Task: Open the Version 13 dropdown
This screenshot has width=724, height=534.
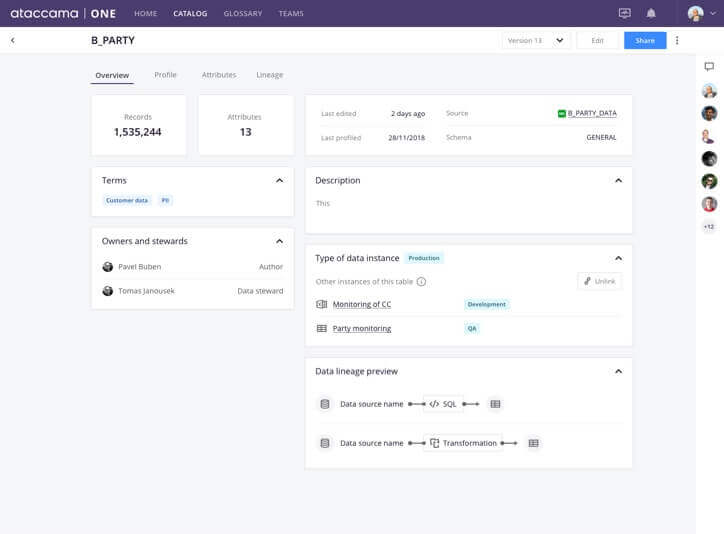Action: click(x=536, y=41)
